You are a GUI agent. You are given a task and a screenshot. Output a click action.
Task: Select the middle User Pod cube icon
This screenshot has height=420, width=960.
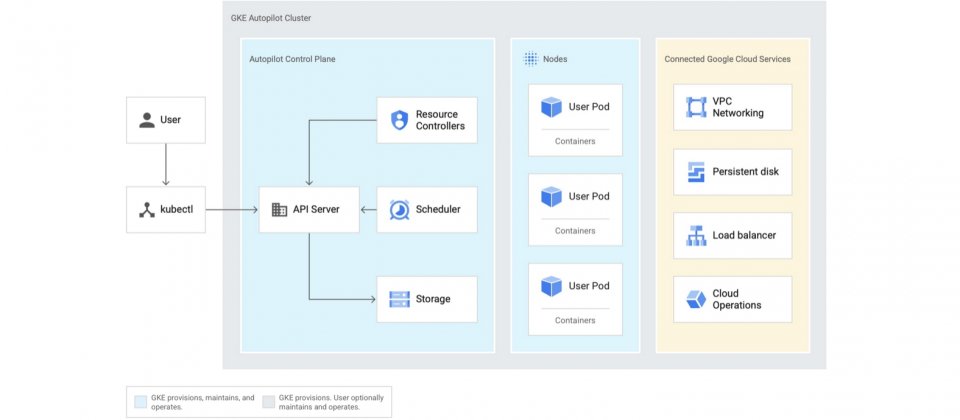551,197
